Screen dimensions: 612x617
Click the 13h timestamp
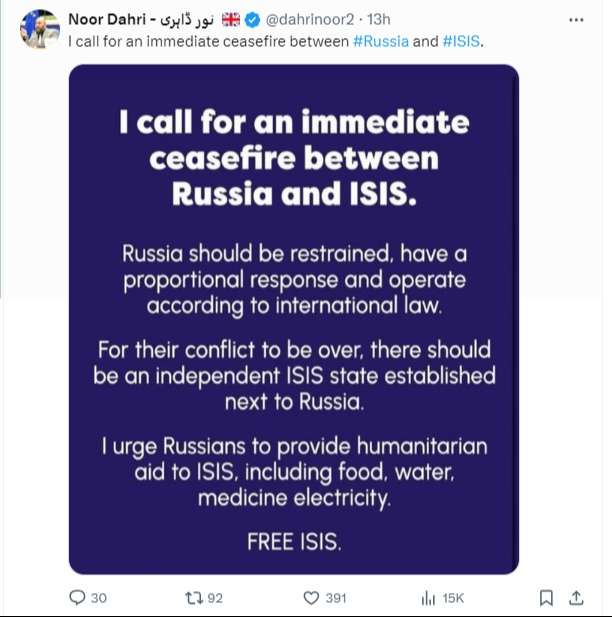[380, 19]
